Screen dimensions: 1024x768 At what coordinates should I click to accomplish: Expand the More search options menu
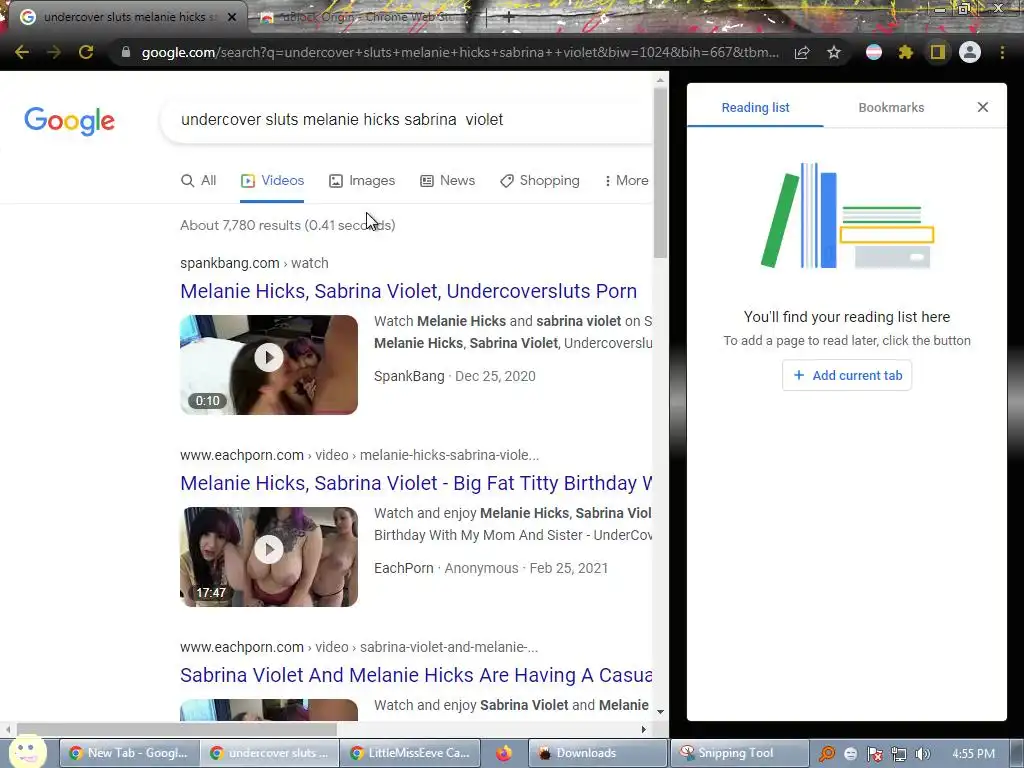pos(626,181)
